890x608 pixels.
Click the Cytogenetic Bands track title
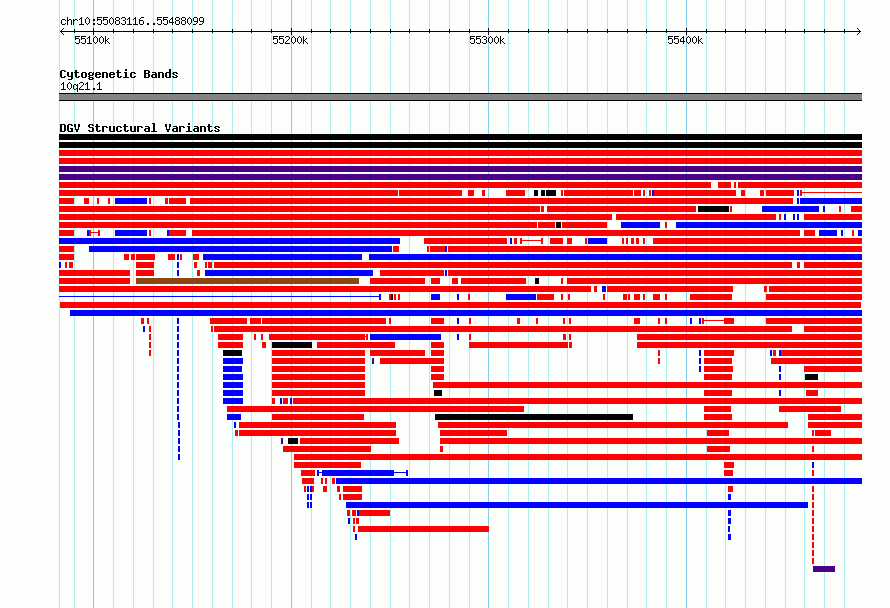coord(119,74)
